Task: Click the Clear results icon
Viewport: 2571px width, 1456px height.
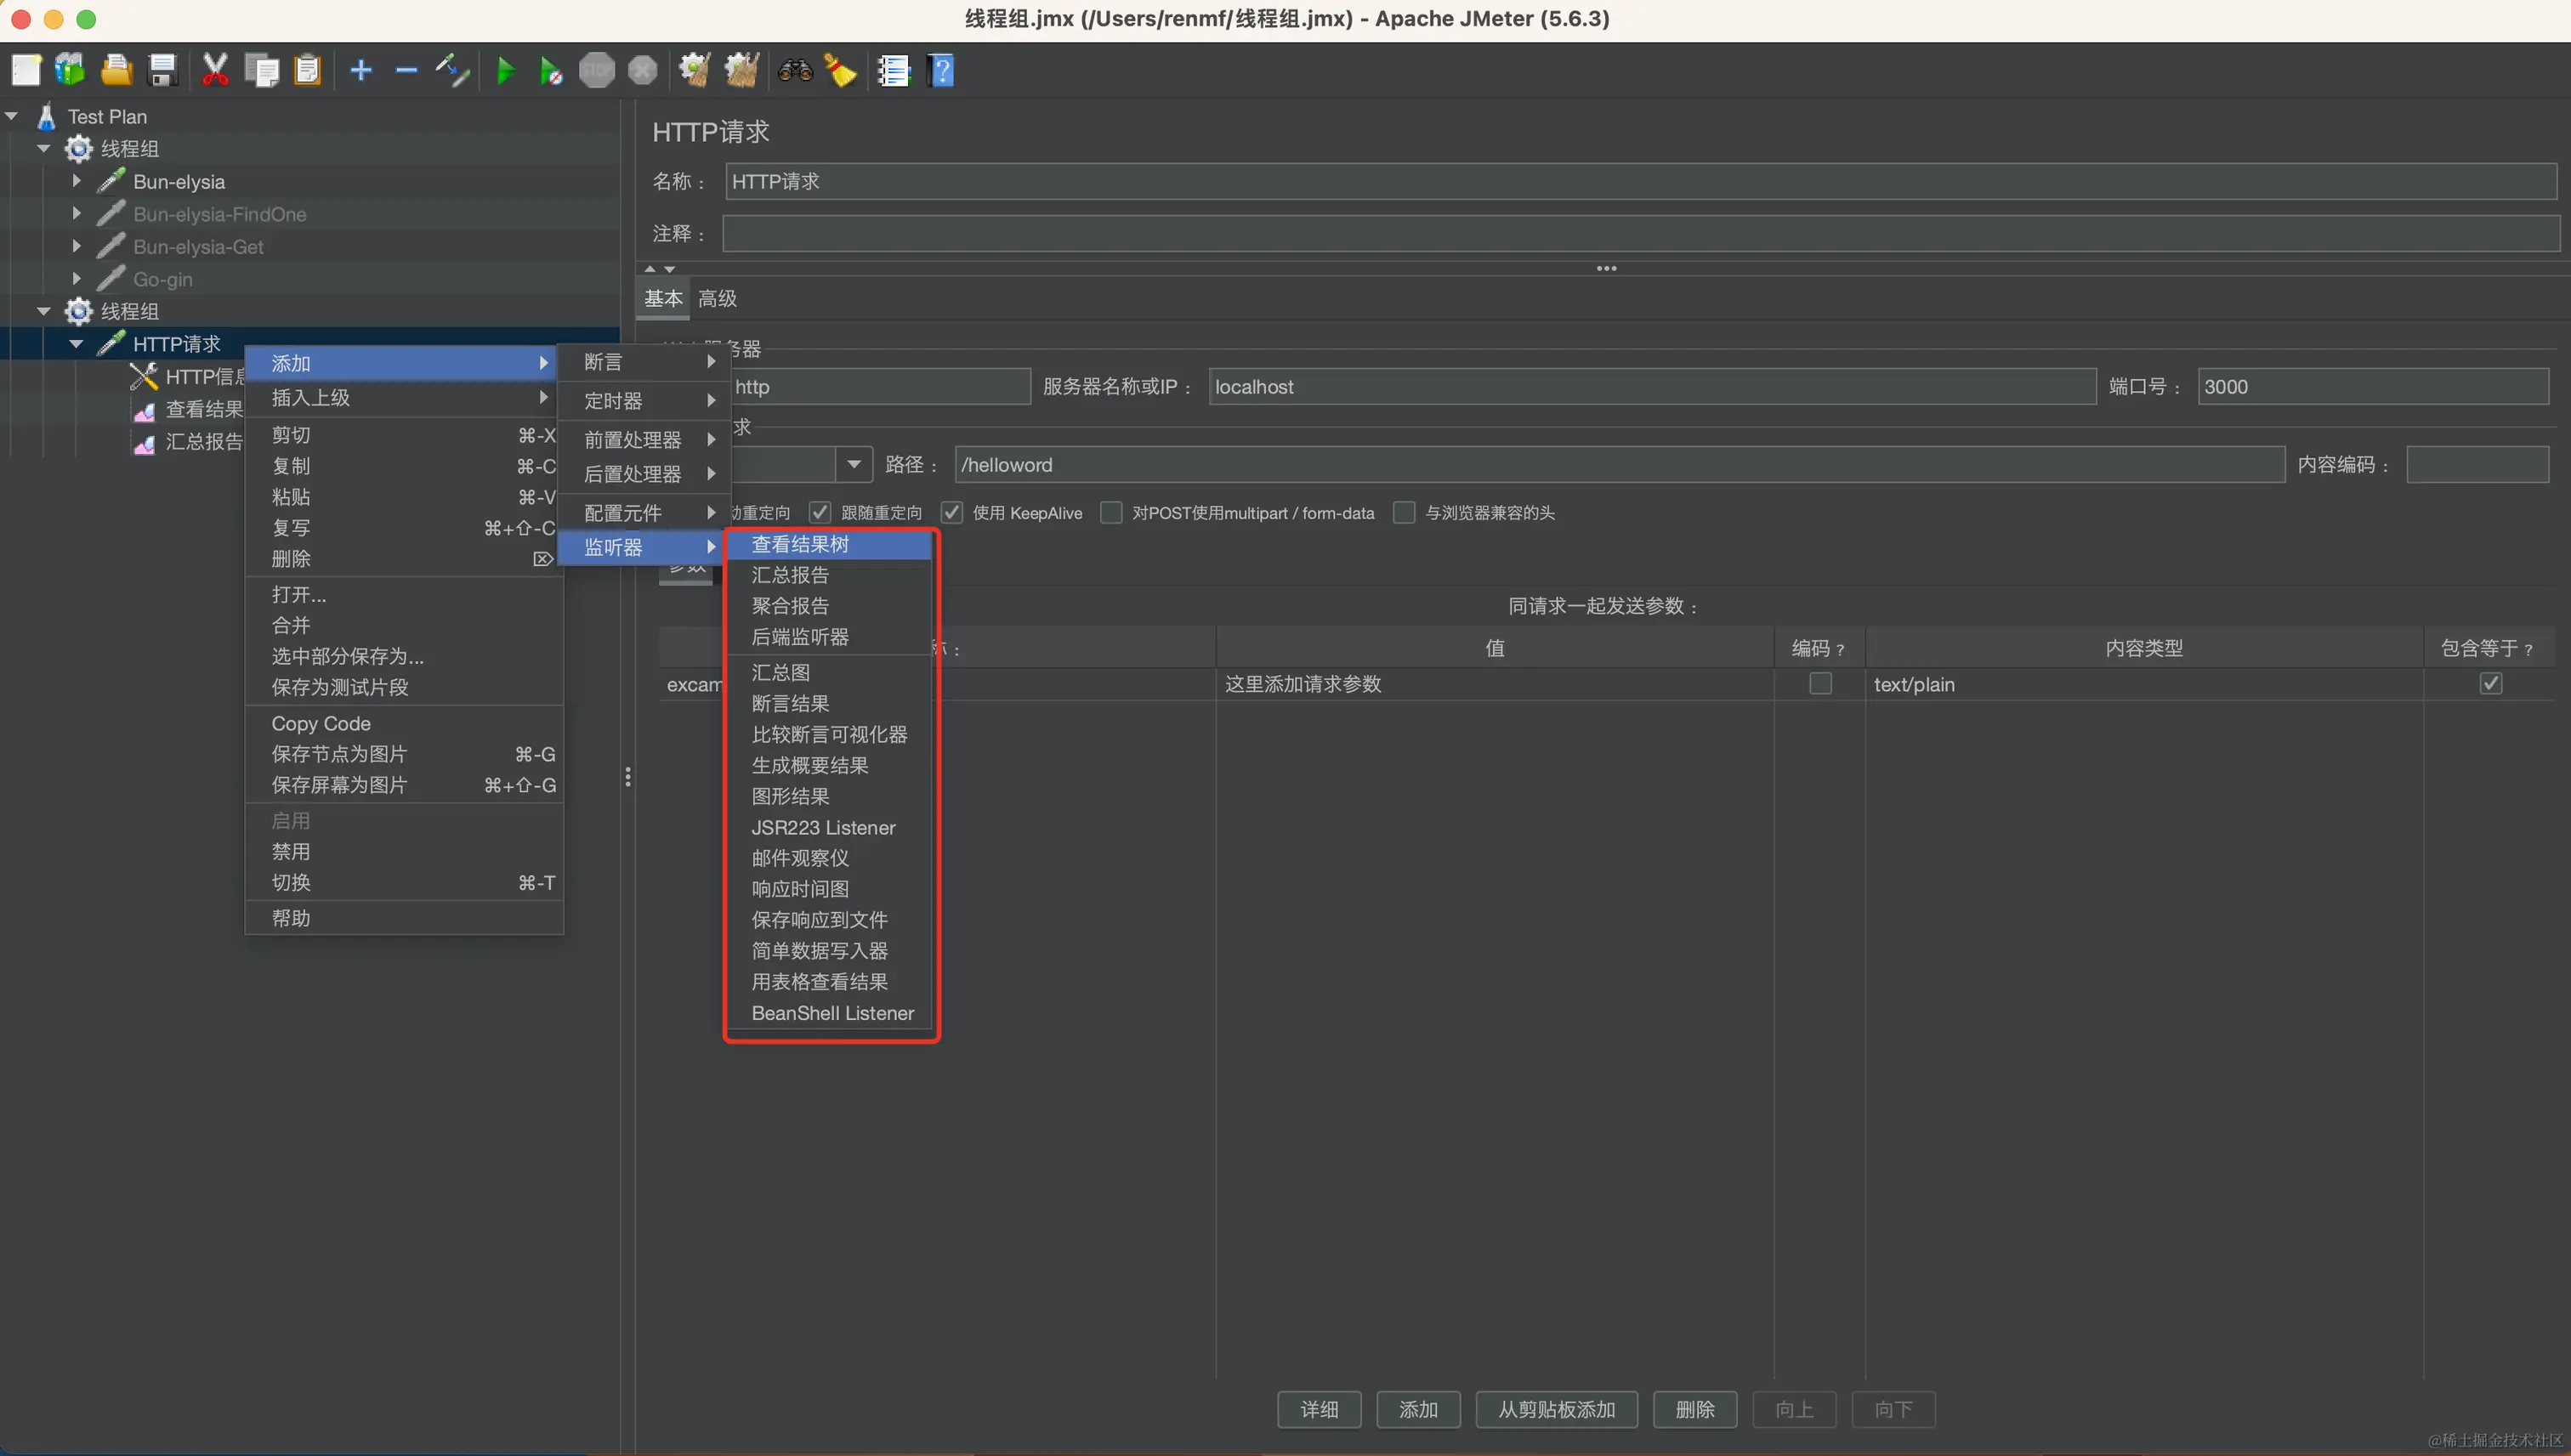Action: 695,70
